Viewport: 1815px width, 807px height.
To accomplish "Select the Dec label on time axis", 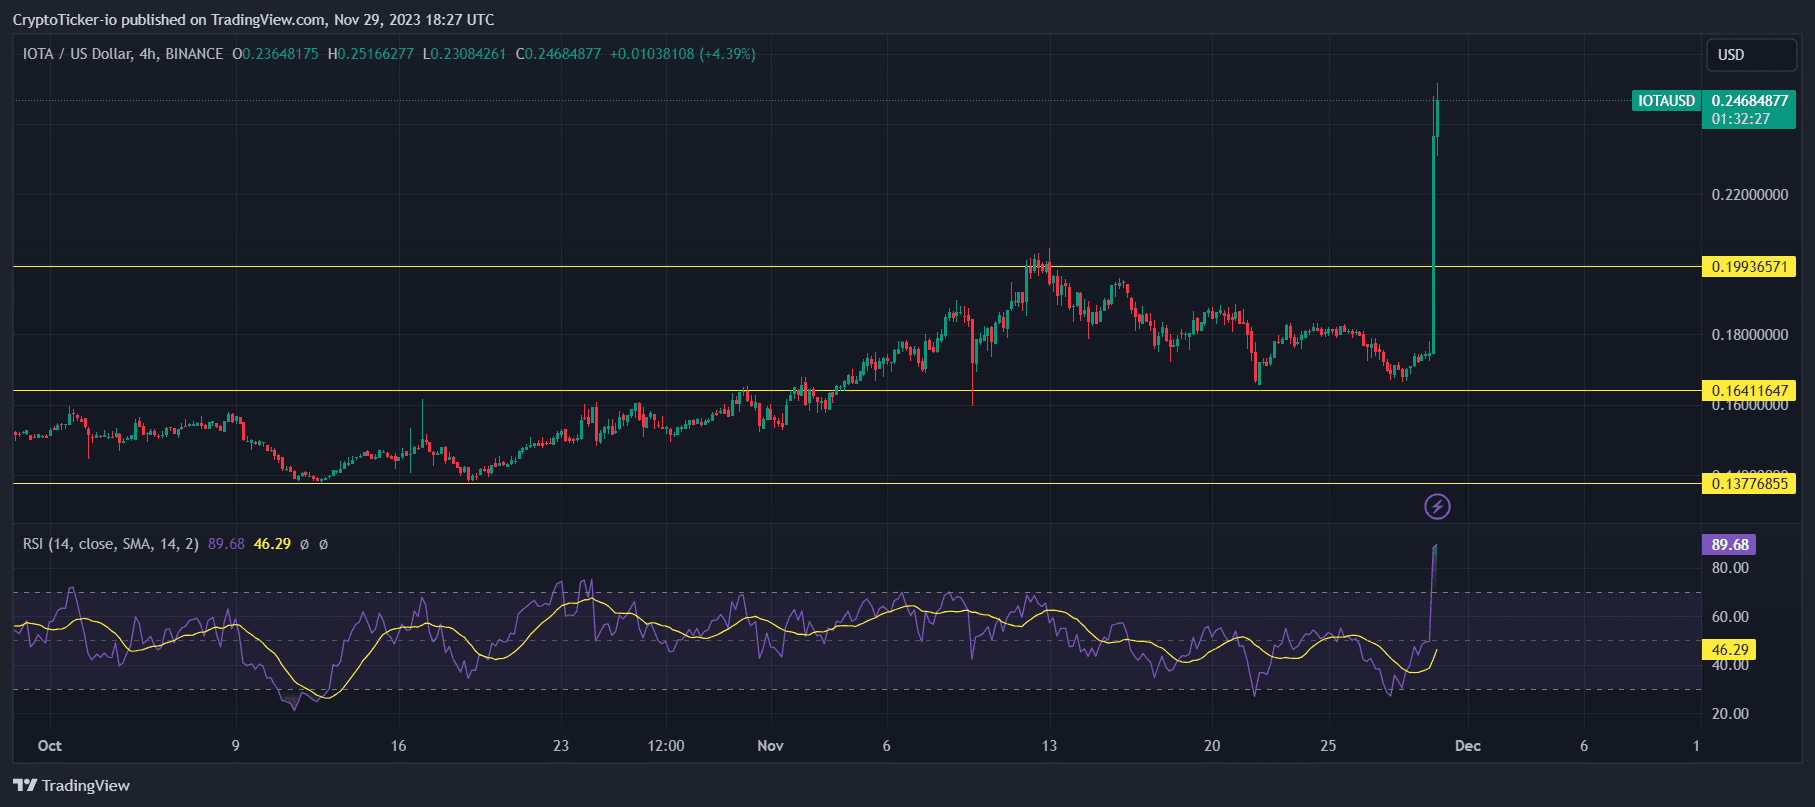I will click(x=1467, y=746).
